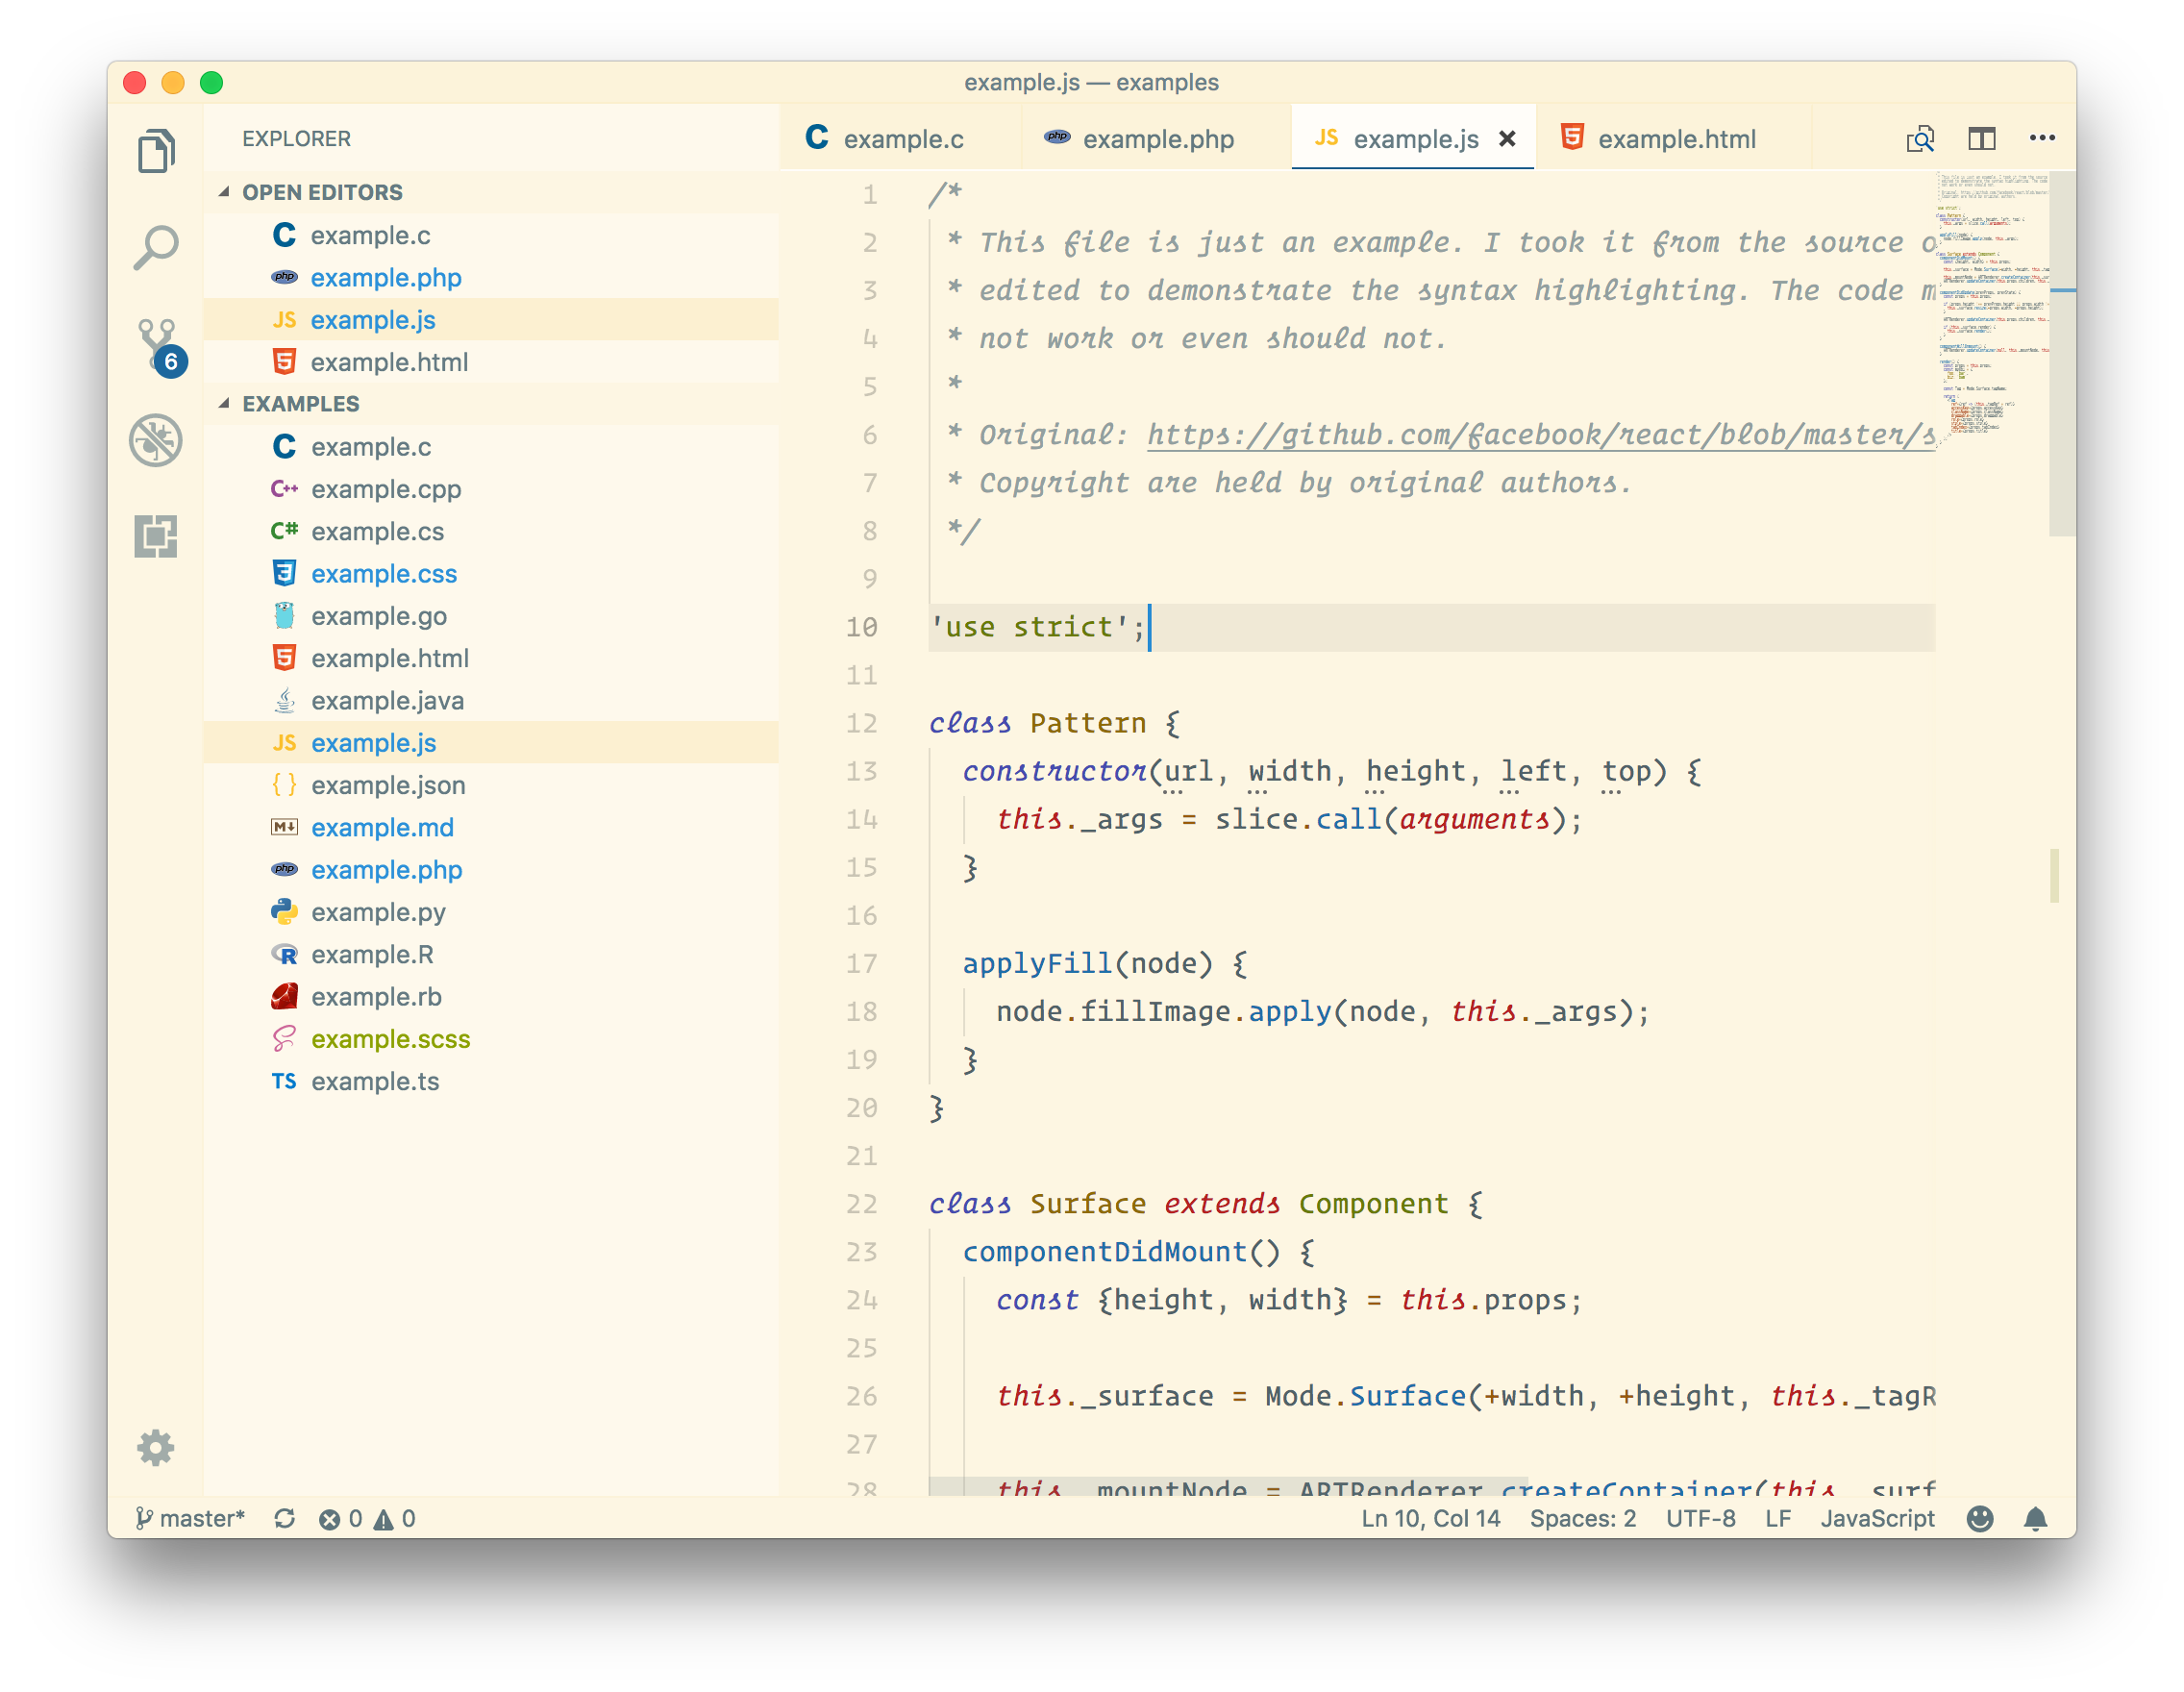2184x1692 pixels.
Task: Open the Extensions view icon
Action: 156,536
